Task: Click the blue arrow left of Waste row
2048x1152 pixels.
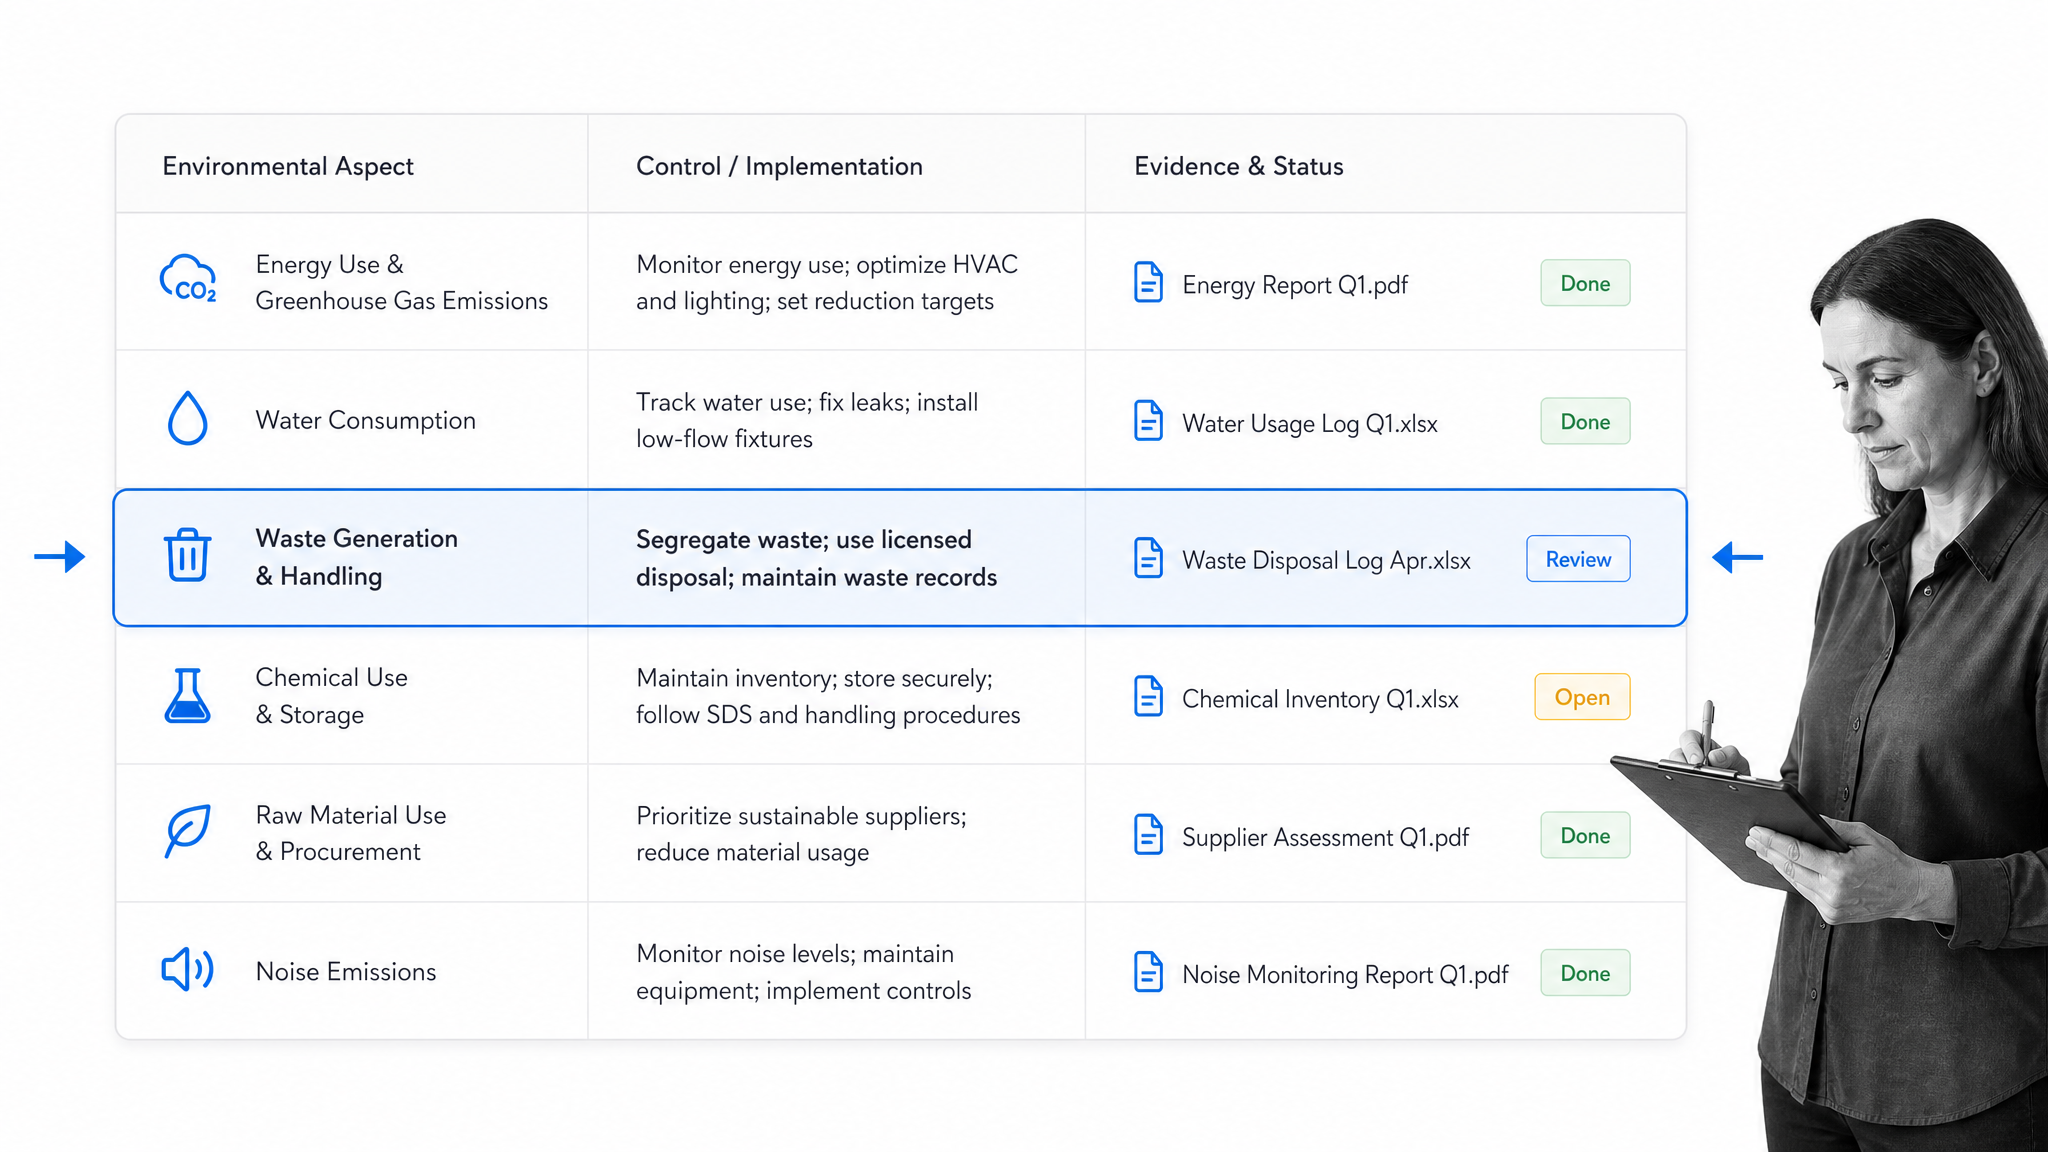Action: pyautogui.click(x=60, y=557)
